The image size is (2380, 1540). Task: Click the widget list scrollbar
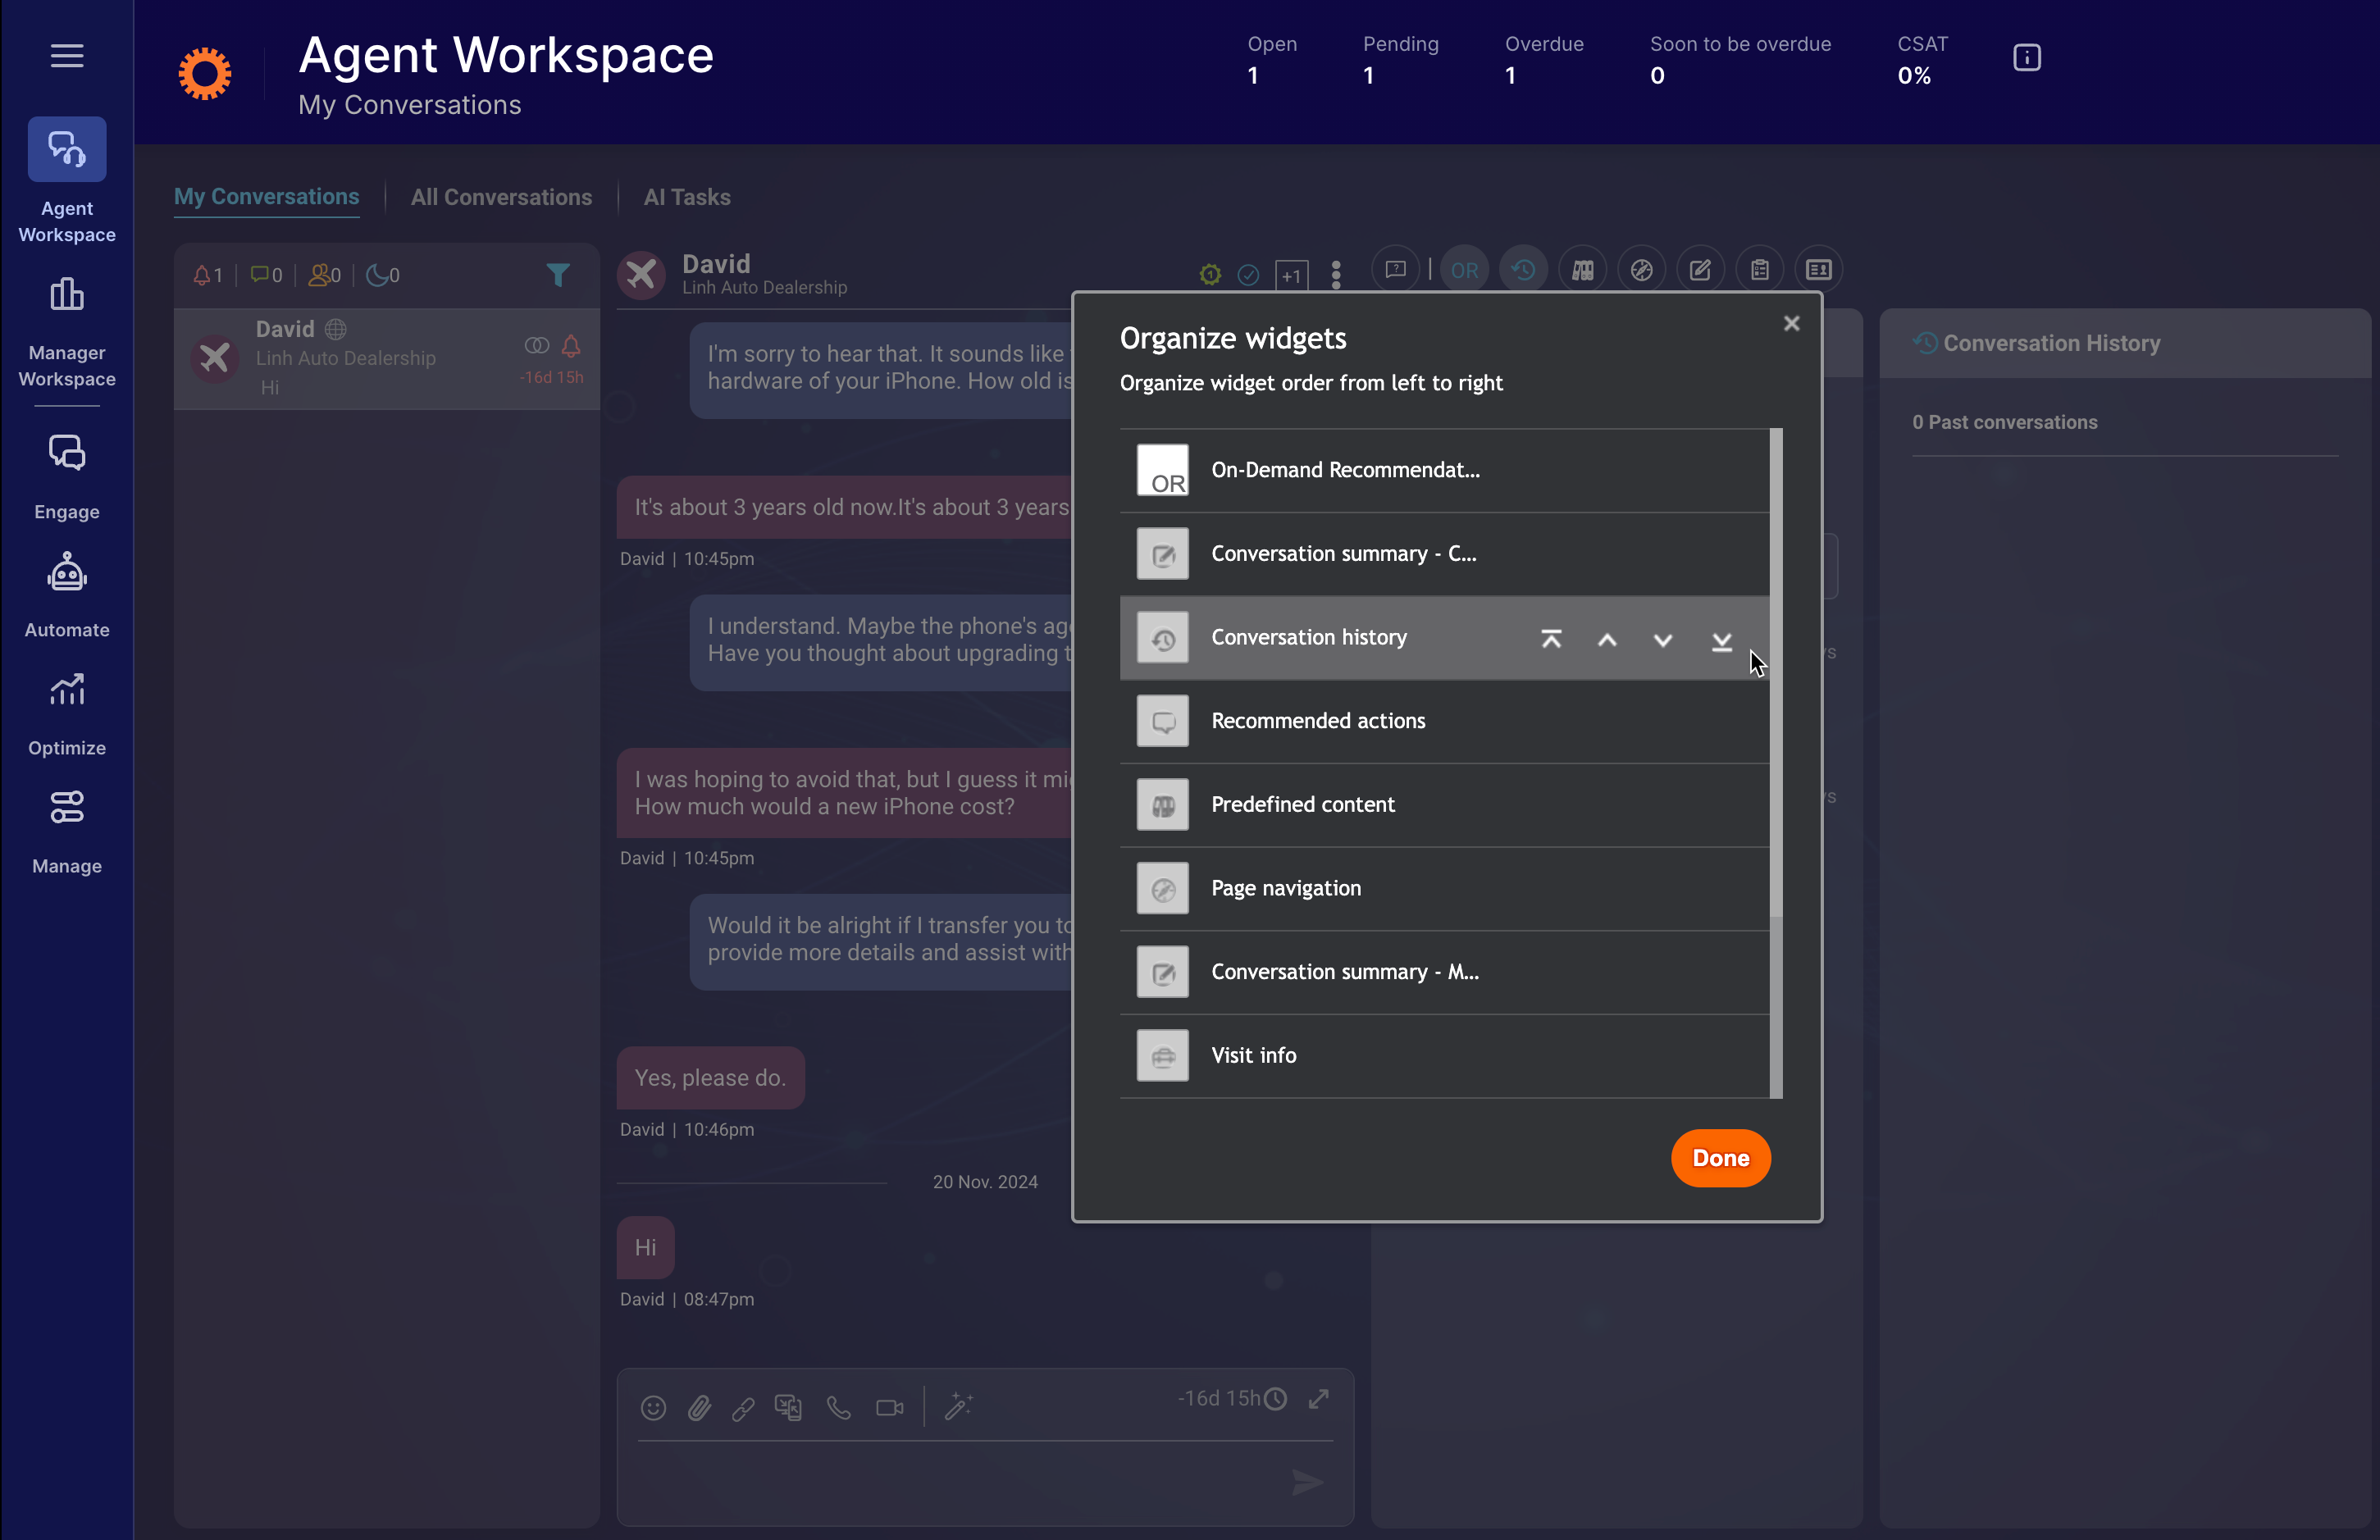[x=1776, y=672]
